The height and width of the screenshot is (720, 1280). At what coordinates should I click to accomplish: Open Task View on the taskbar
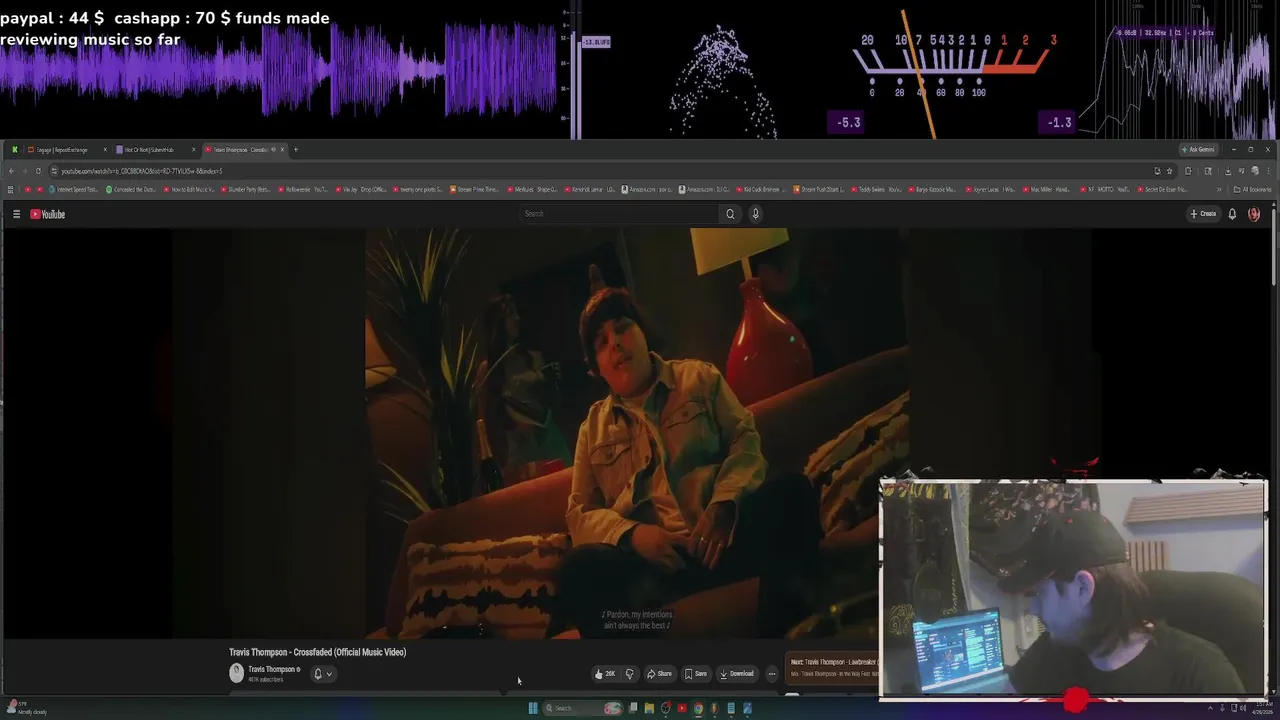[x=633, y=708]
